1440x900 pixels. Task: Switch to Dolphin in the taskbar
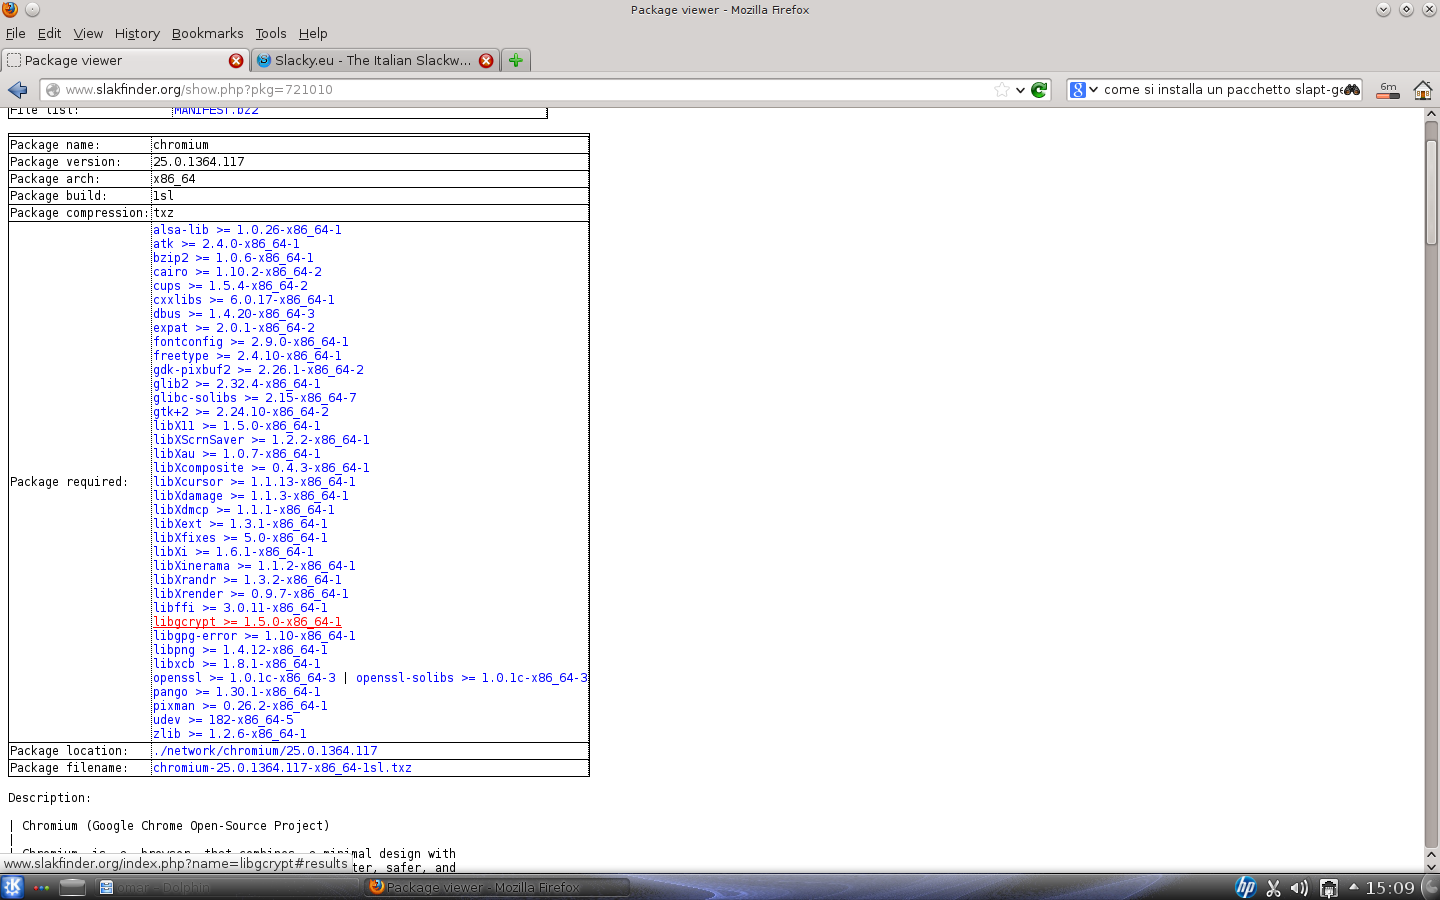(x=226, y=887)
